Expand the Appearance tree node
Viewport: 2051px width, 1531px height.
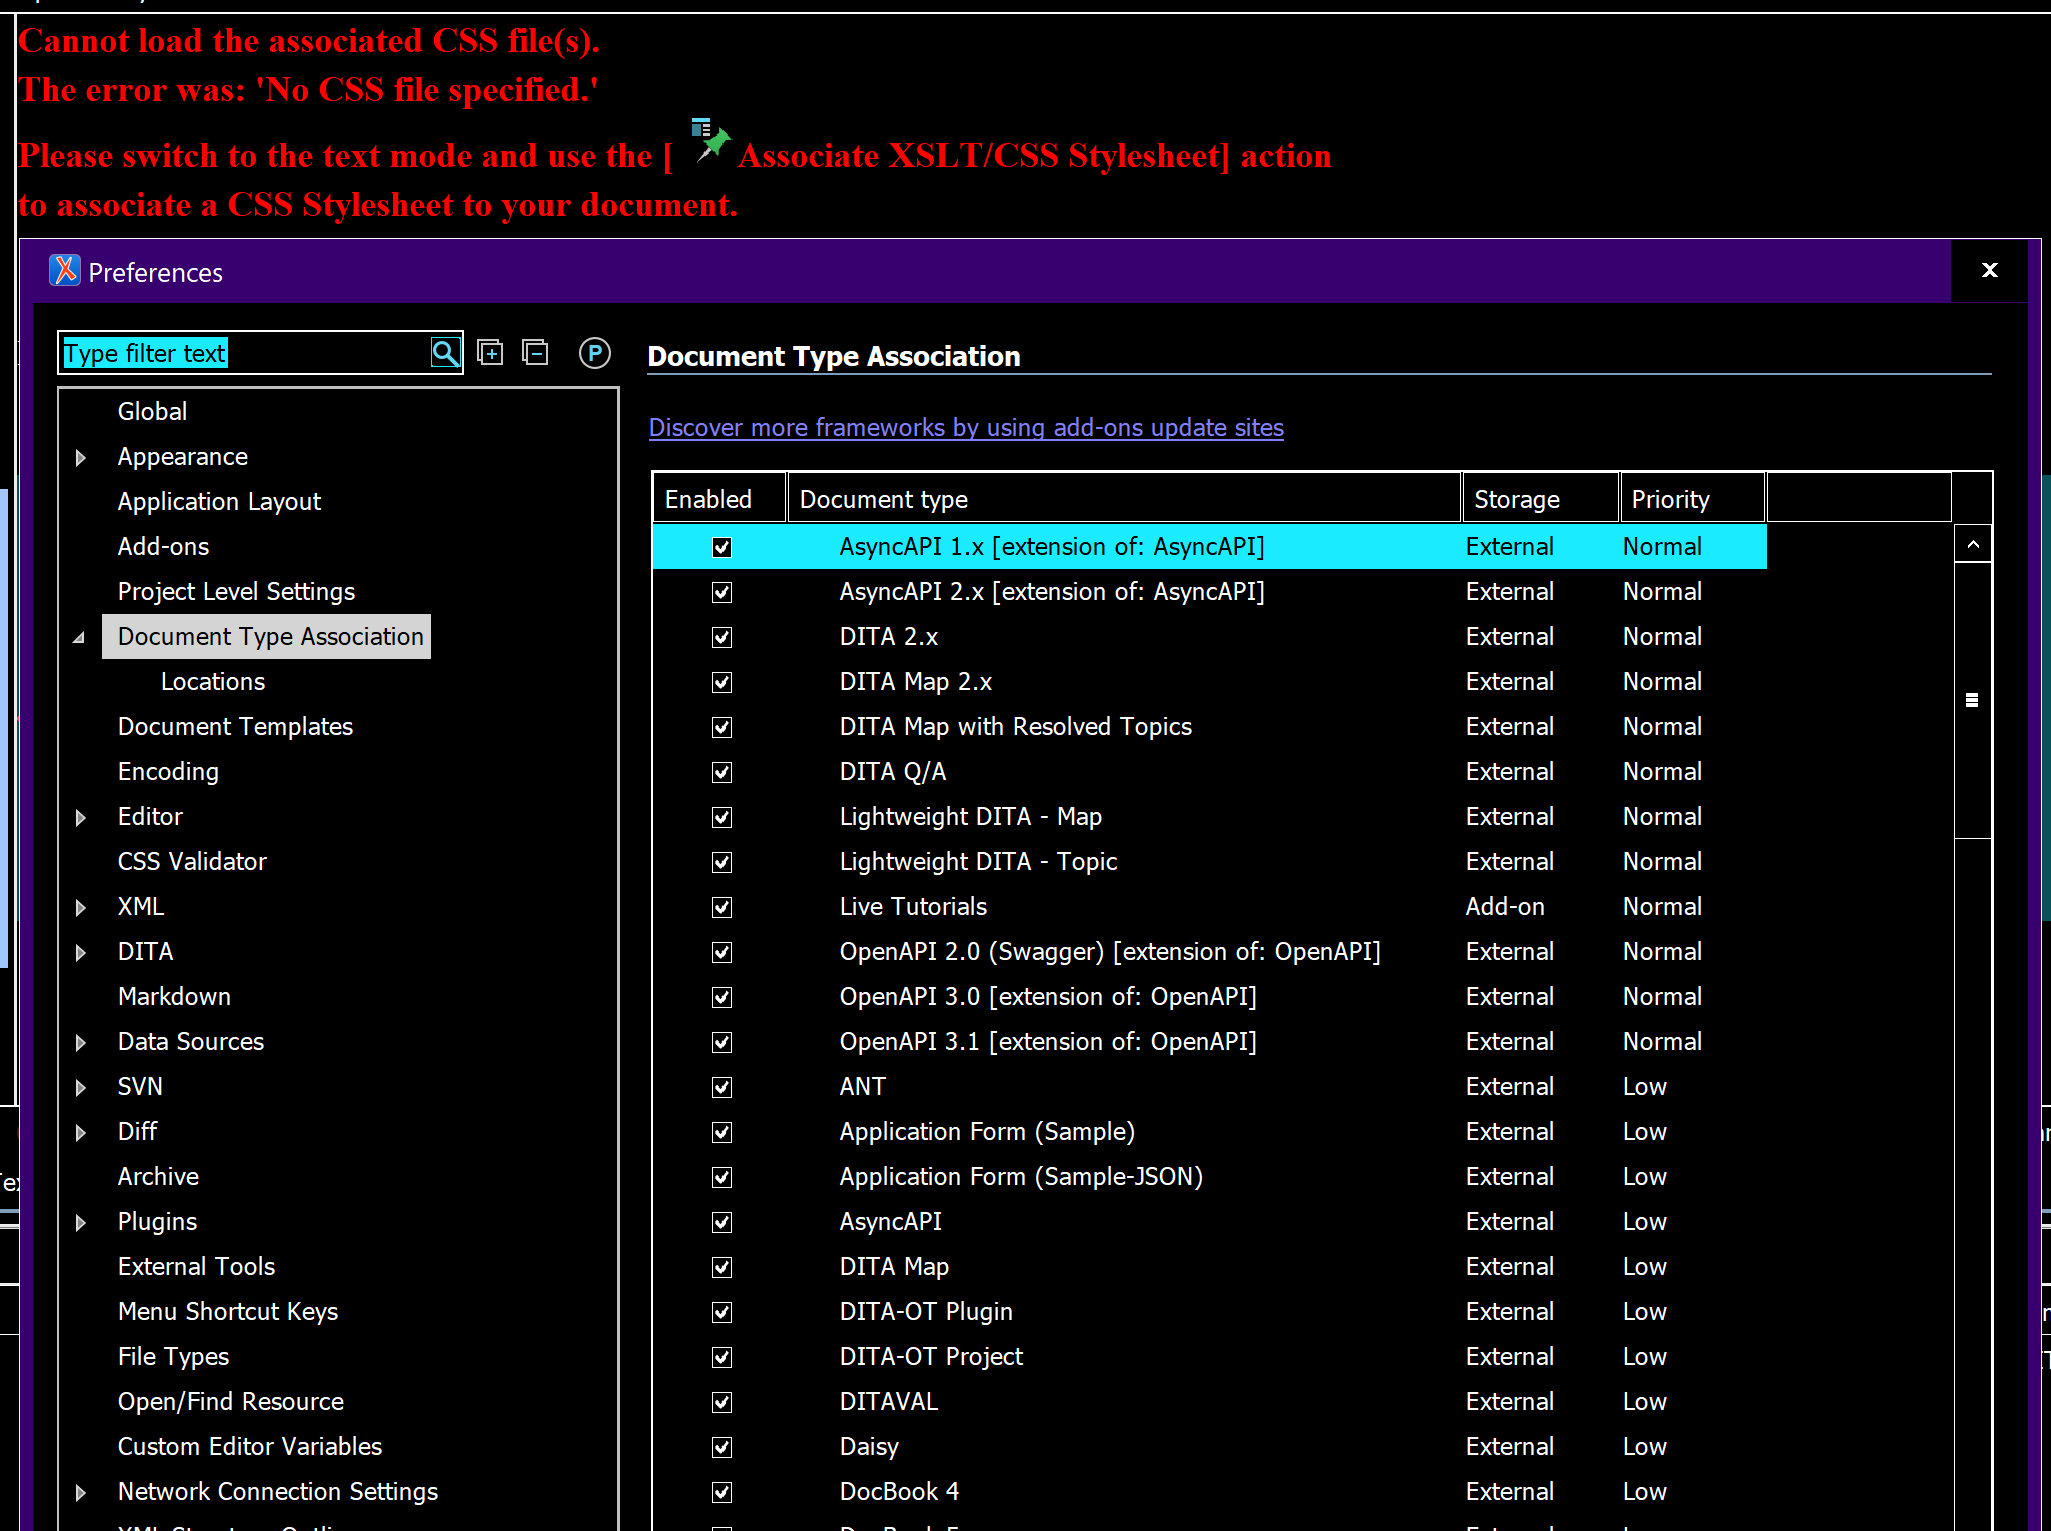pyautogui.click(x=81, y=458)
